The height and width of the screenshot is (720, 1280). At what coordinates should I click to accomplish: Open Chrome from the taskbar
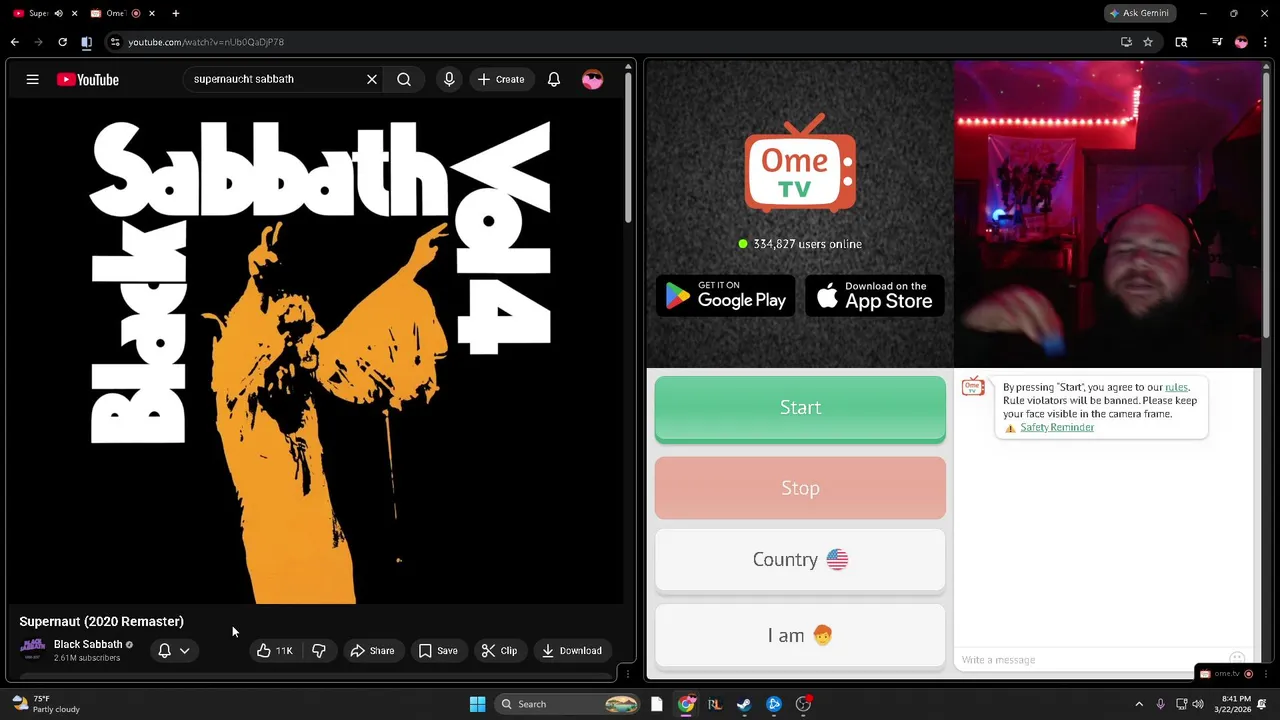[x=686, y=704]
